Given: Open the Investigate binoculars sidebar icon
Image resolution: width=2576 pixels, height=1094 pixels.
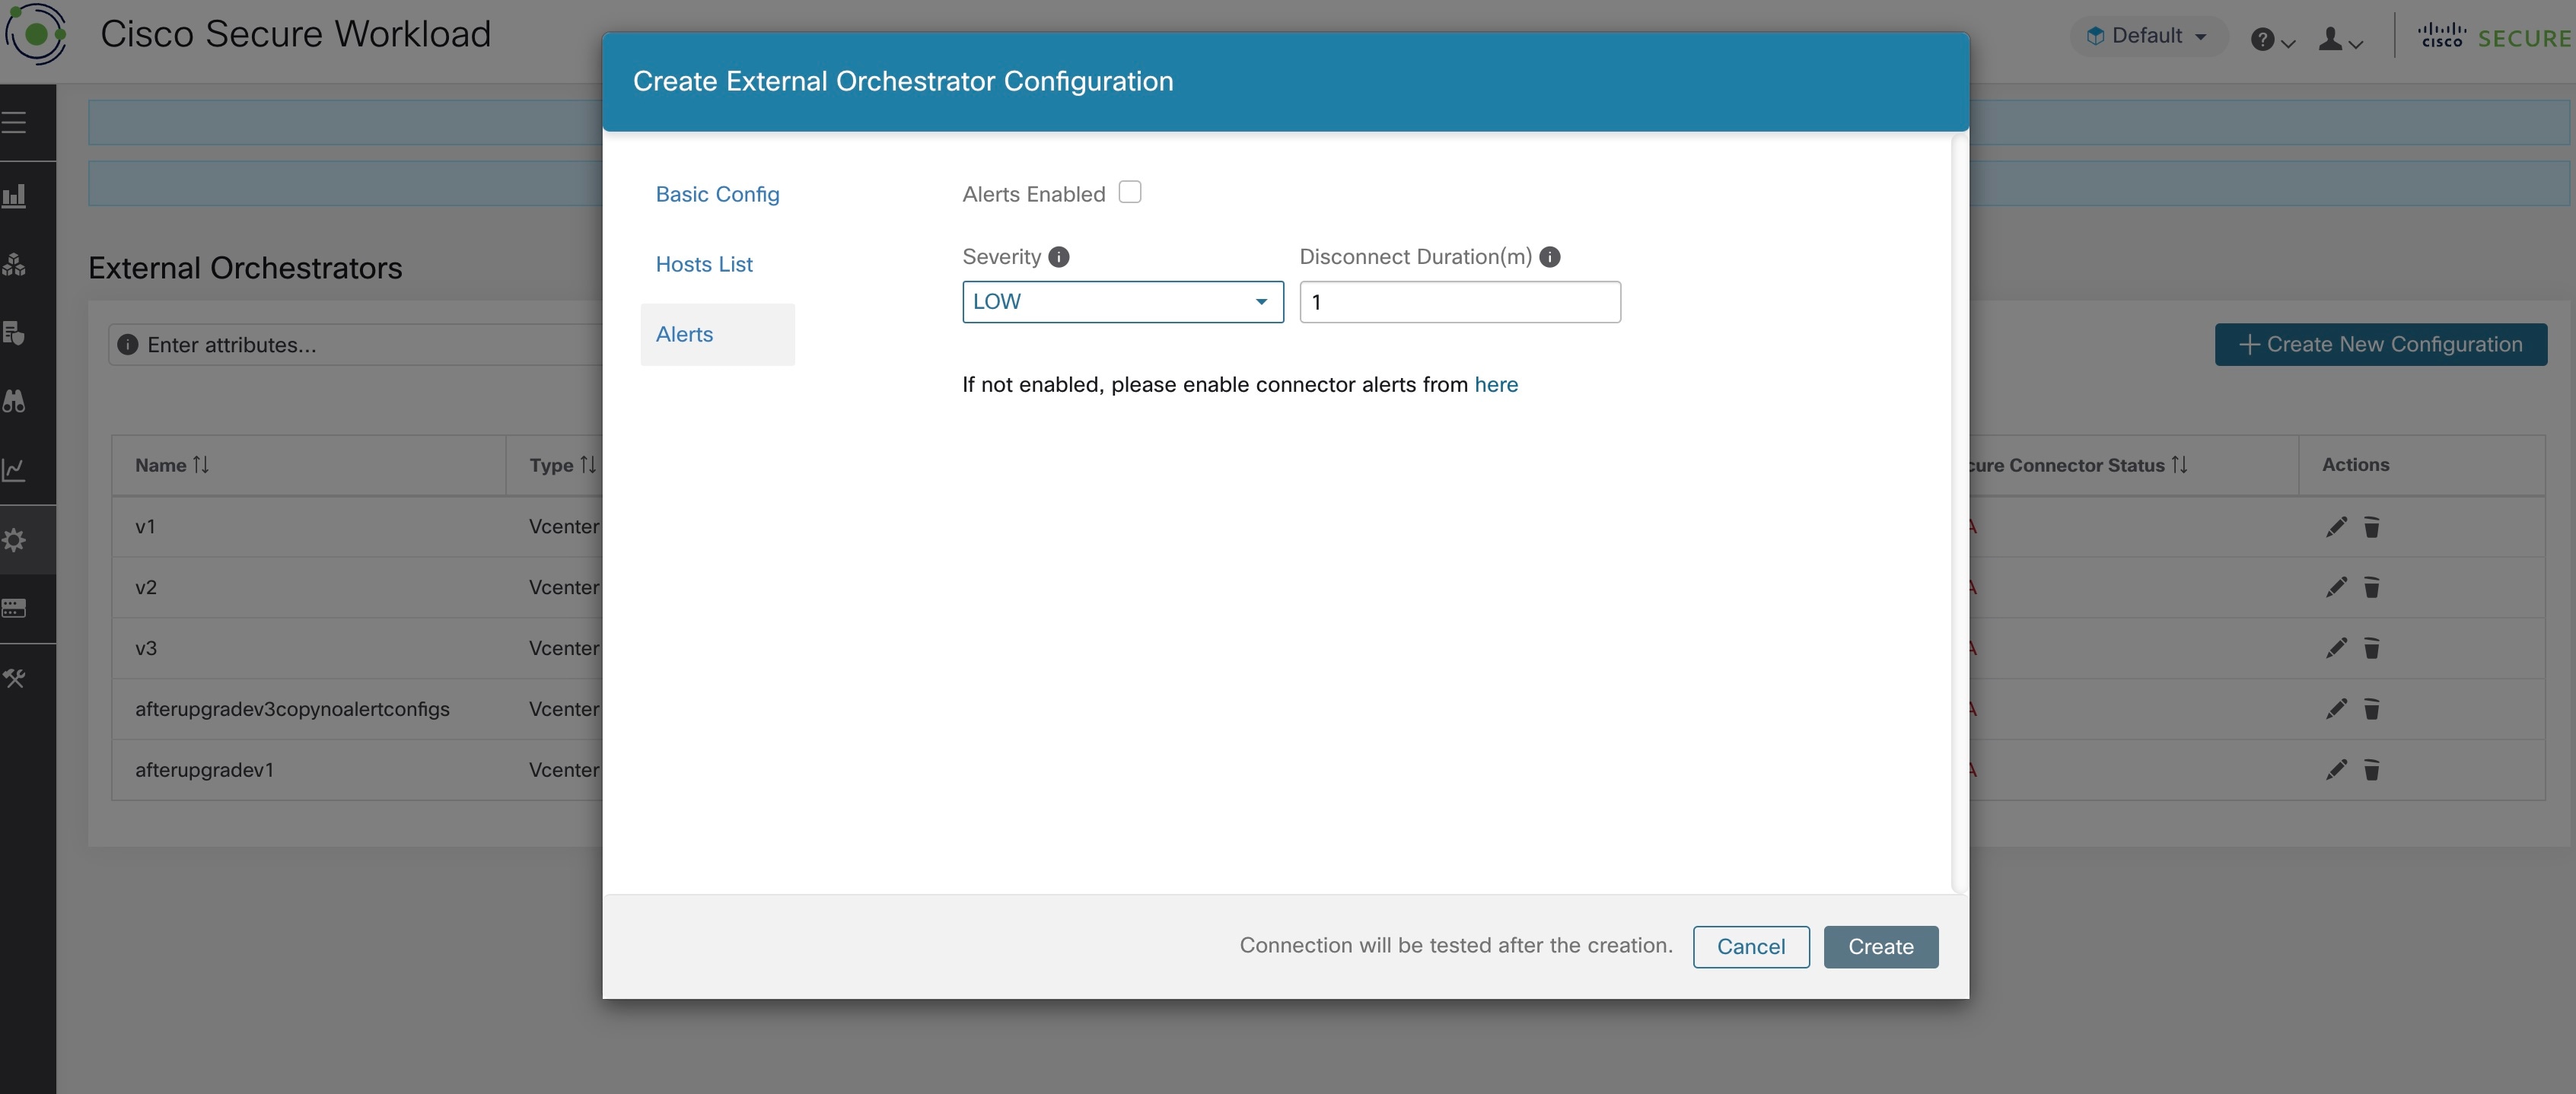Looking at the screenshot, I should pyautogui.click(x=14, y=401).
